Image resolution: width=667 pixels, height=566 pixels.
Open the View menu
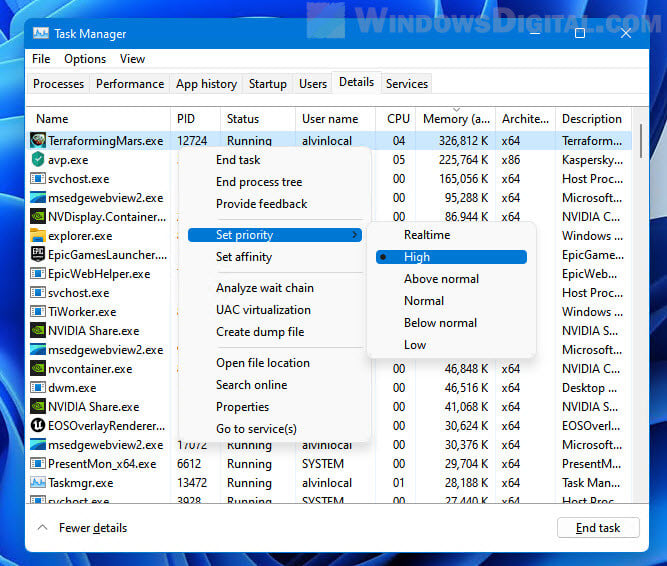[x=132, y=59]
